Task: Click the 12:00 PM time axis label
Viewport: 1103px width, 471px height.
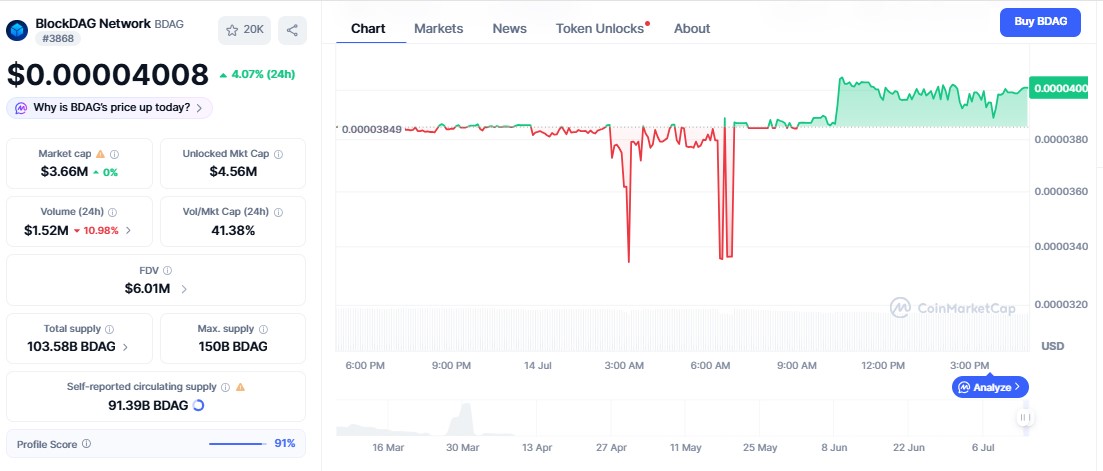Action: 883,366
